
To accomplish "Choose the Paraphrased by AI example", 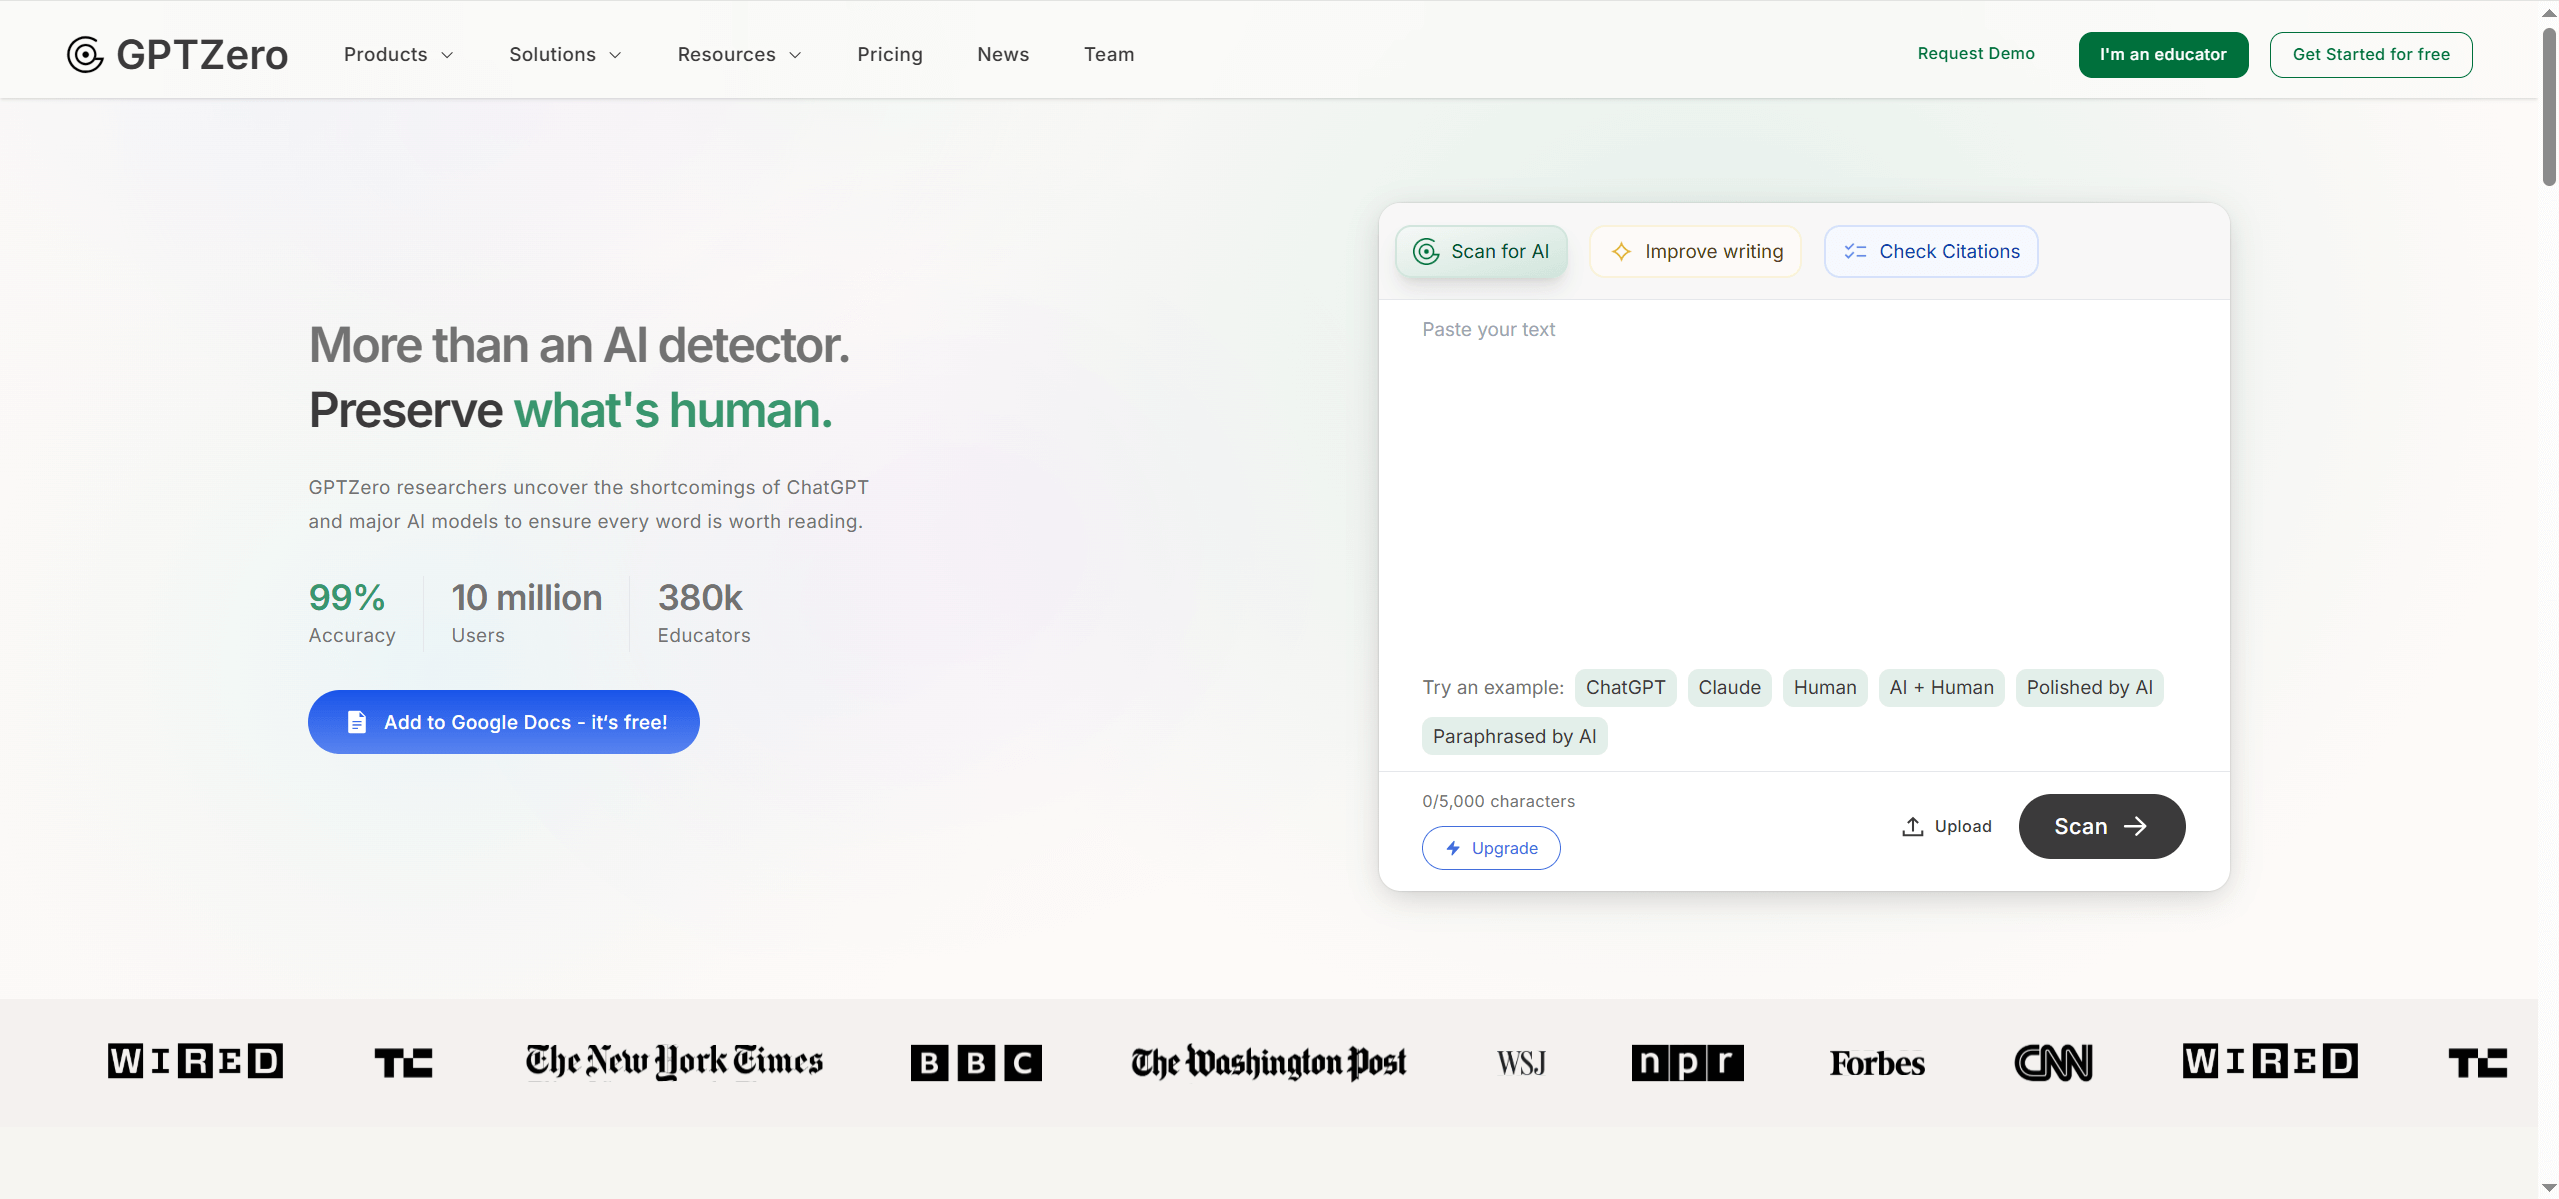I will pyautogui.click(x=1513, y=737).
